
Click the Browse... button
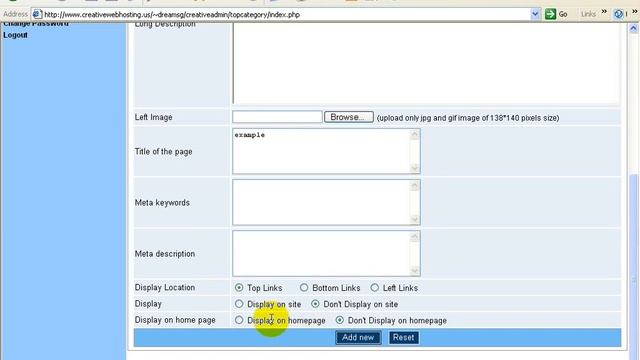tap(349, 117)
